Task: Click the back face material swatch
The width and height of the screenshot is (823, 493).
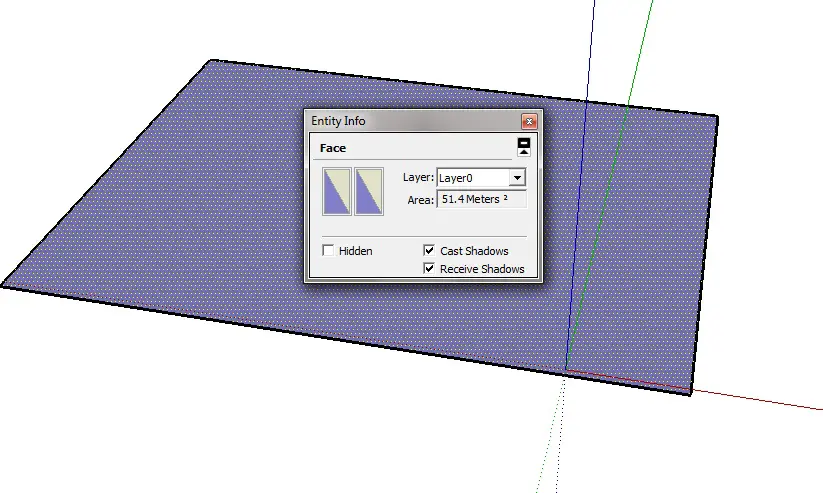Action: [x=369, y=191]
